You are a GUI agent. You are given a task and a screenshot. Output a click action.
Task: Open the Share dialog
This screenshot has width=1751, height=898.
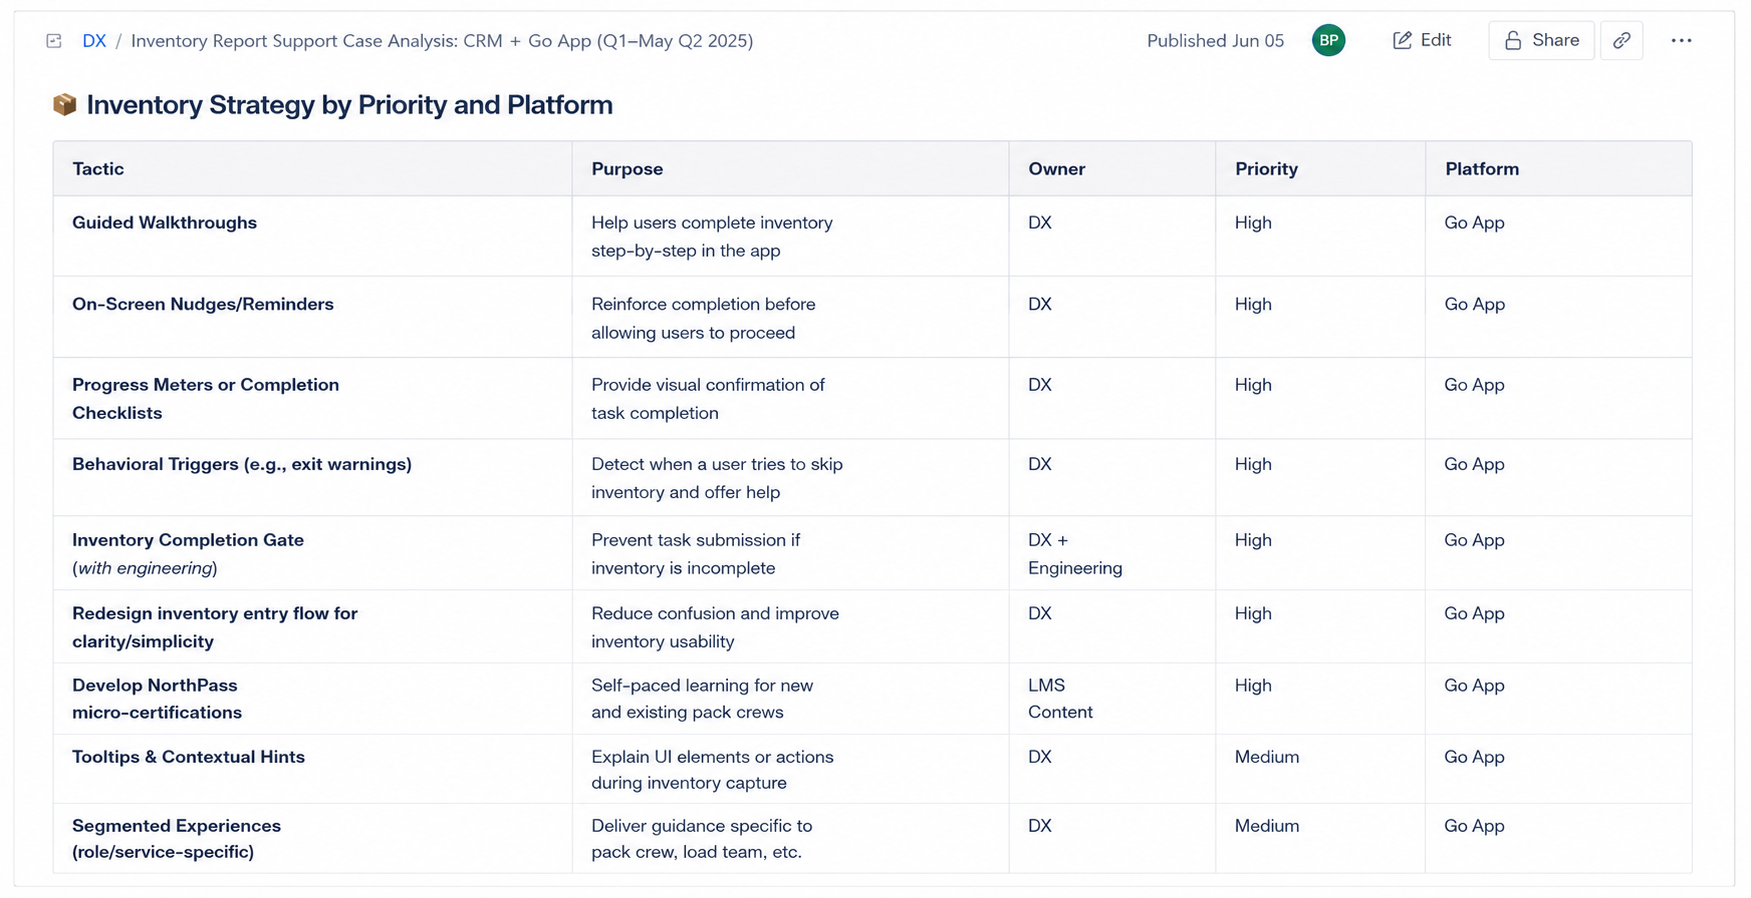pyautogui.click(x=1541, y=40)
